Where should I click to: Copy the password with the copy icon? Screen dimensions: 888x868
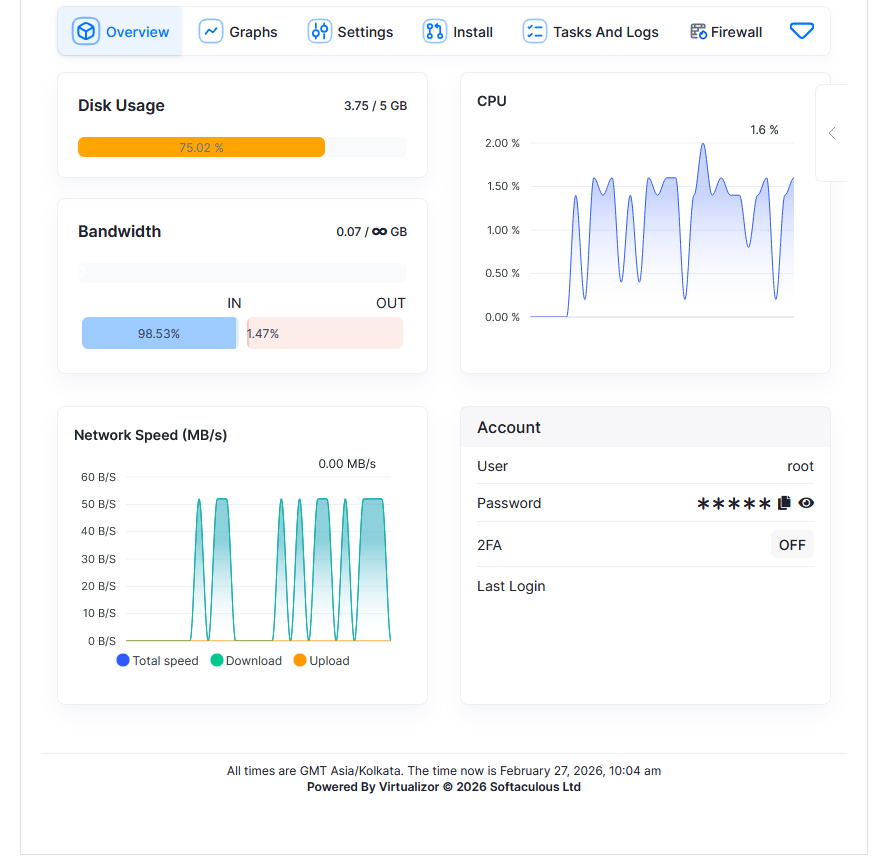point(784,503)
